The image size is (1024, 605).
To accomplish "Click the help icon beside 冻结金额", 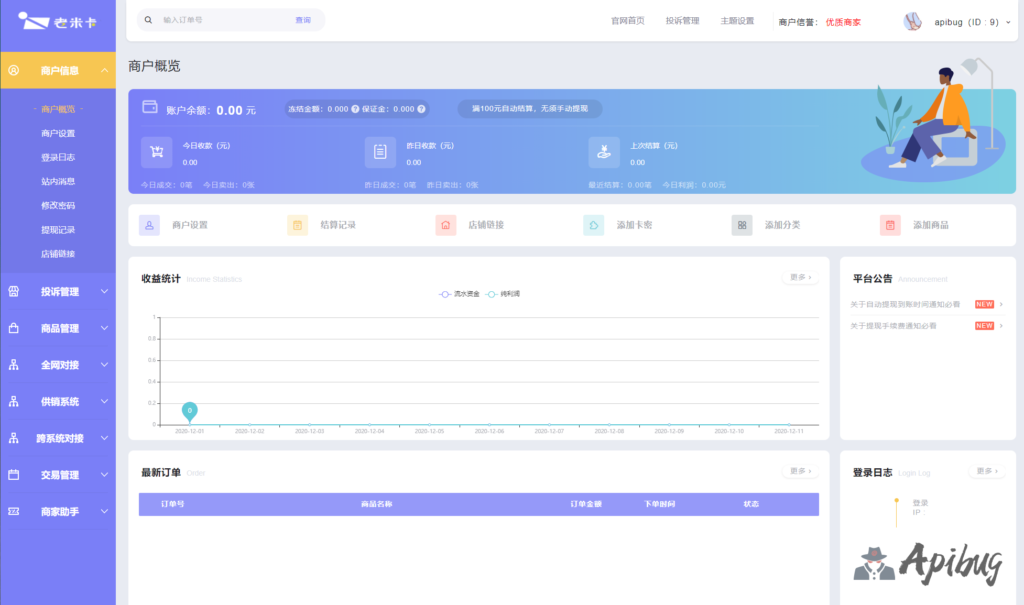I will tap(355, 109).
